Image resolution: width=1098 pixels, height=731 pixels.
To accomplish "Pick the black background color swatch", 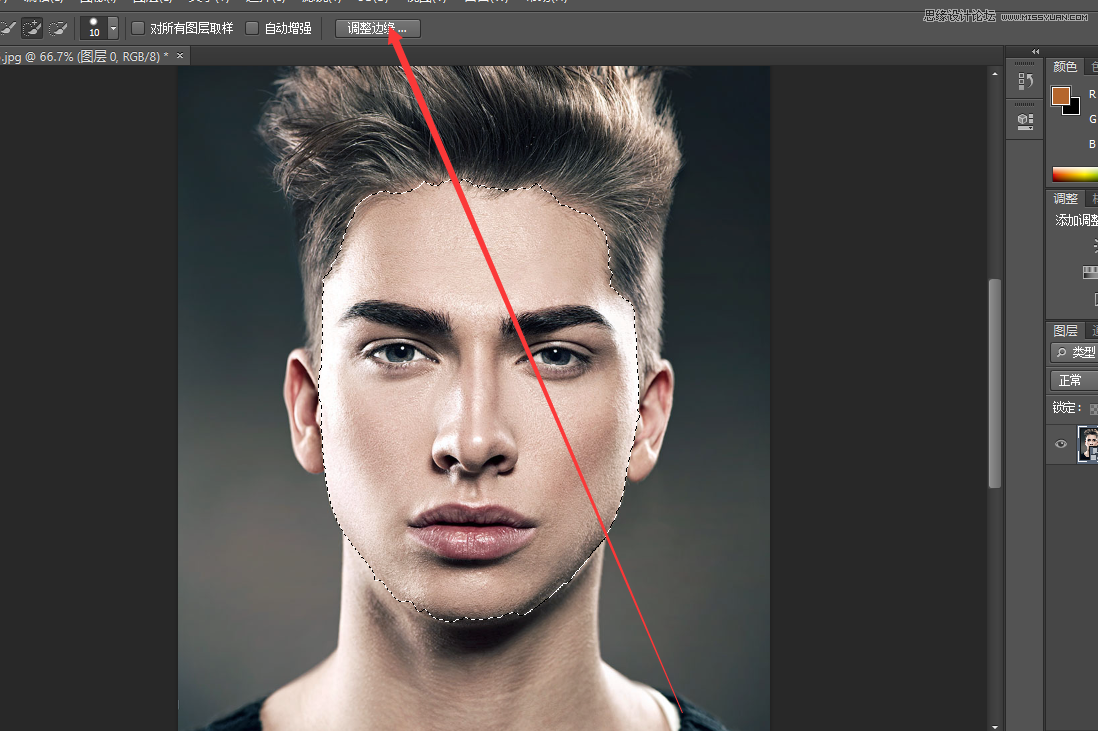I will [1073, 108].
